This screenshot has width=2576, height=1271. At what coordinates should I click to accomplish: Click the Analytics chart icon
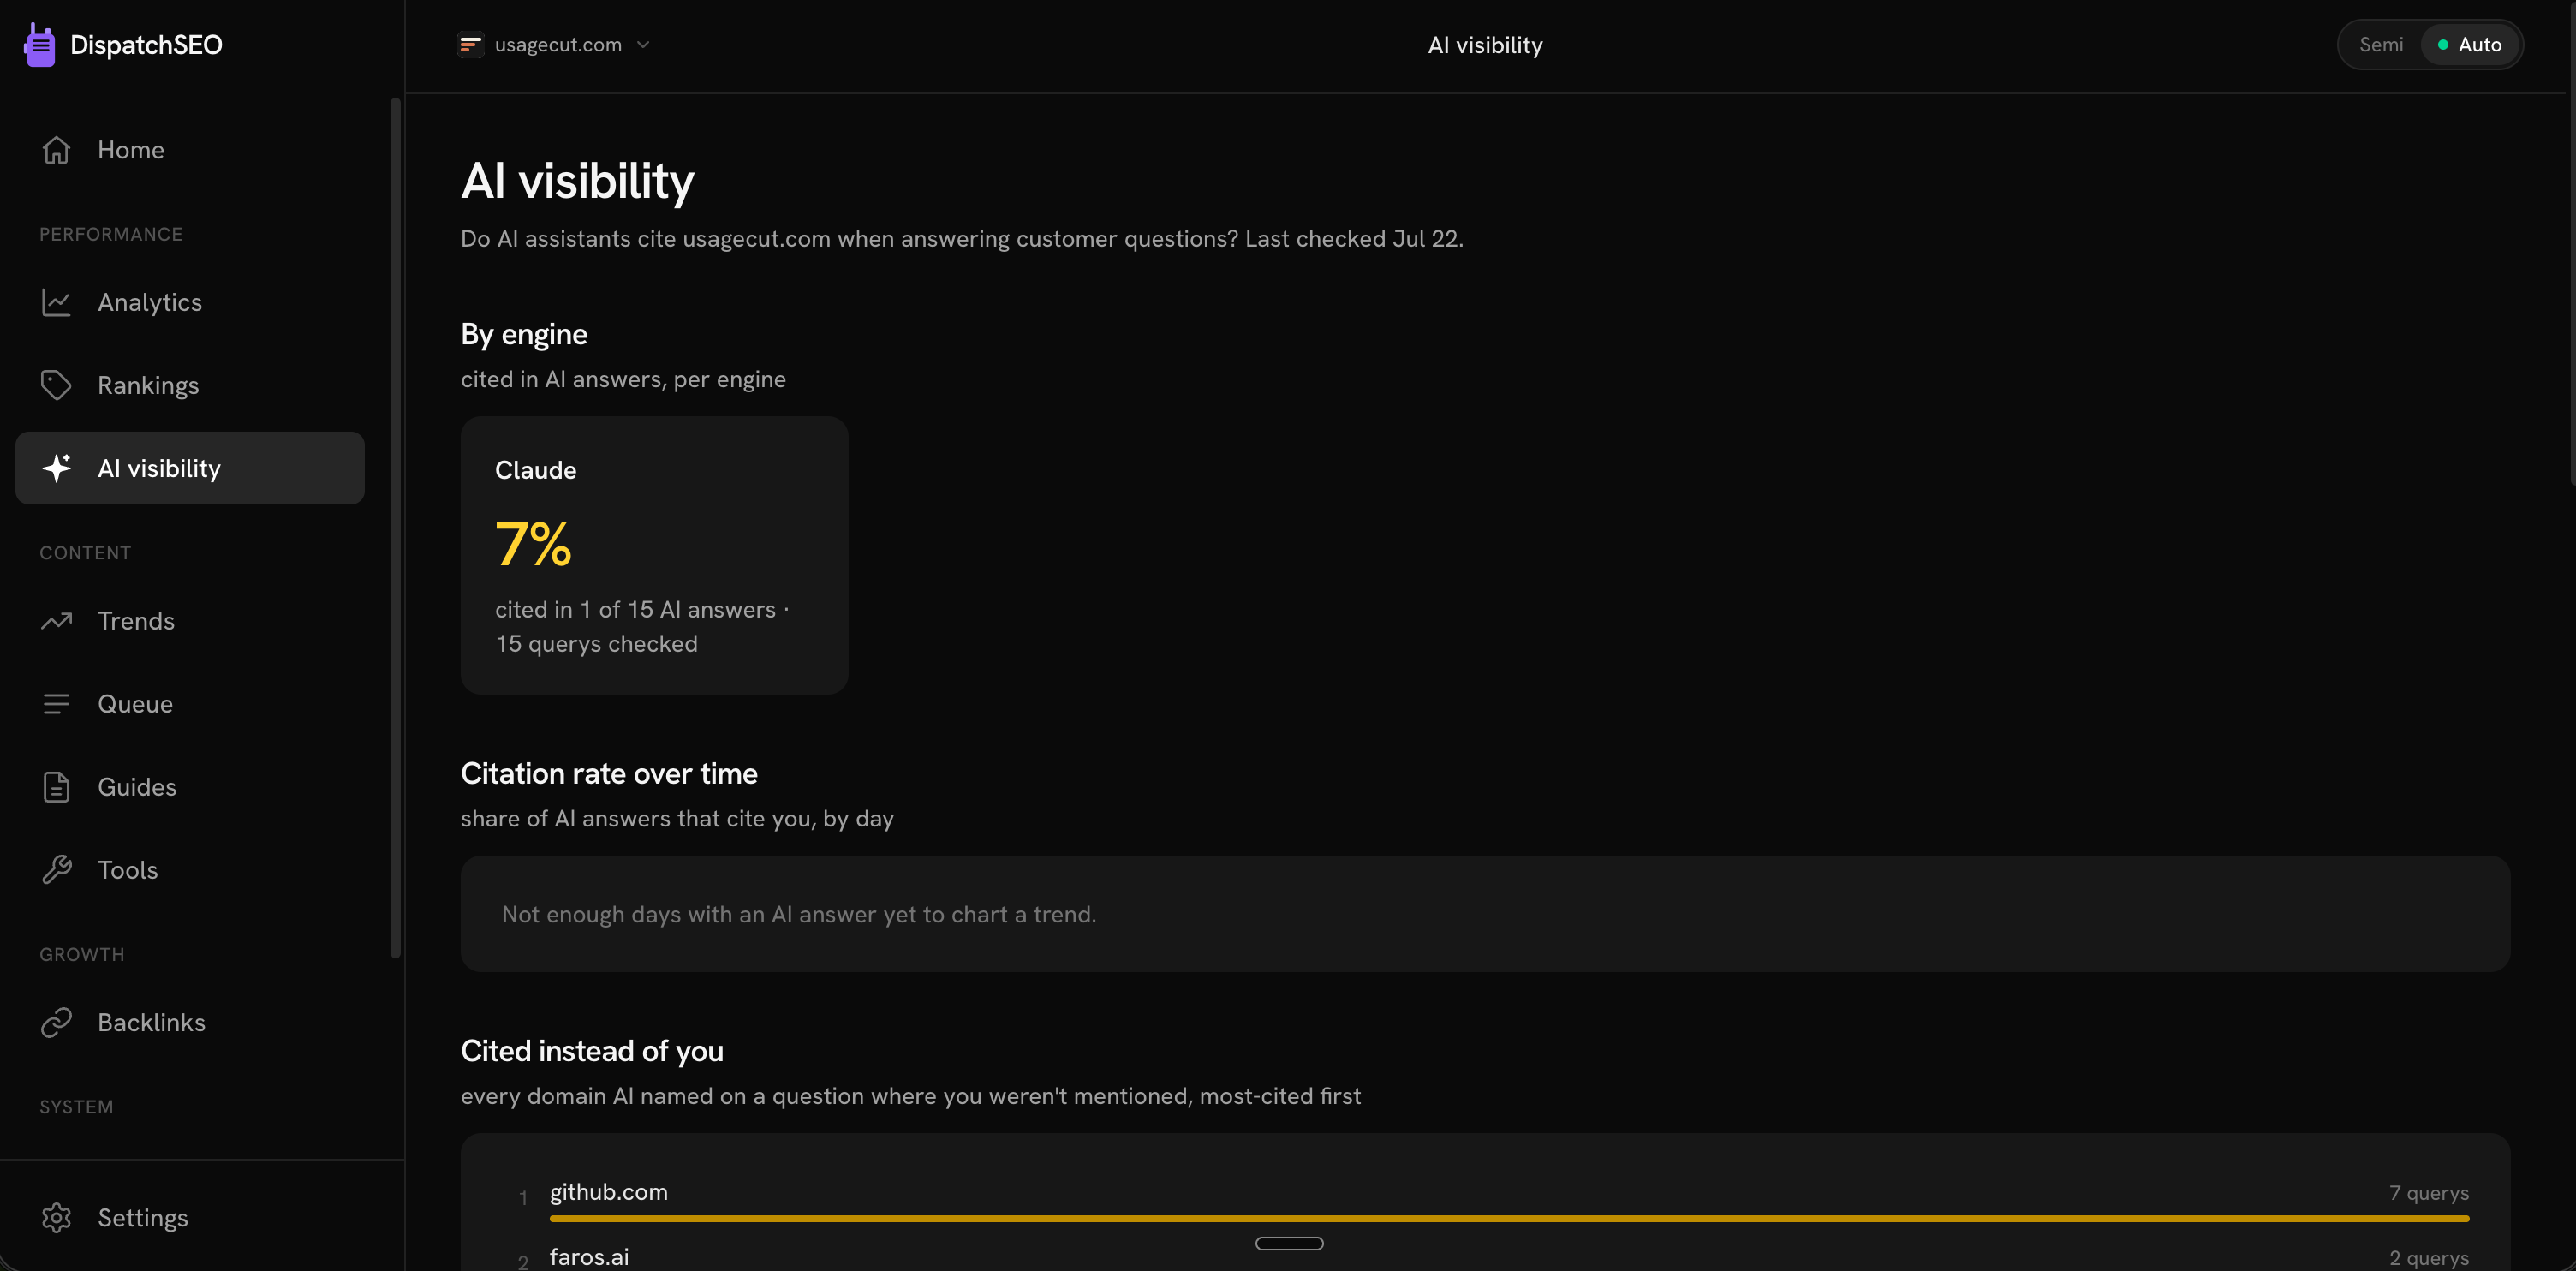tap(56, 302)
